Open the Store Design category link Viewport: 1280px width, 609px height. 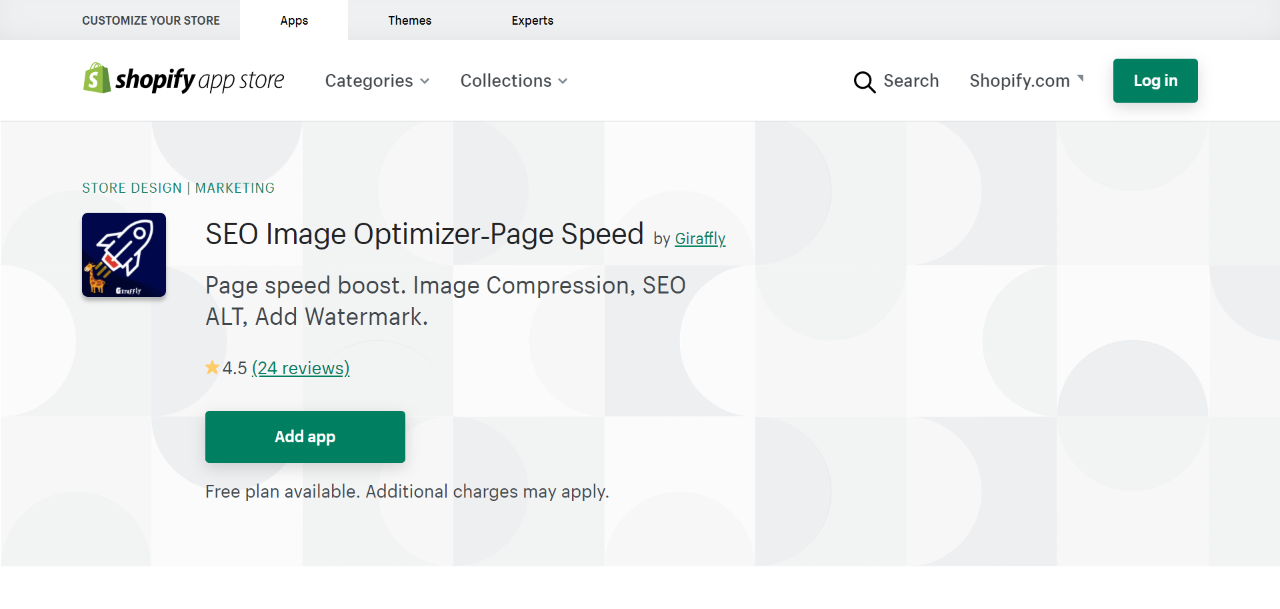132,188
